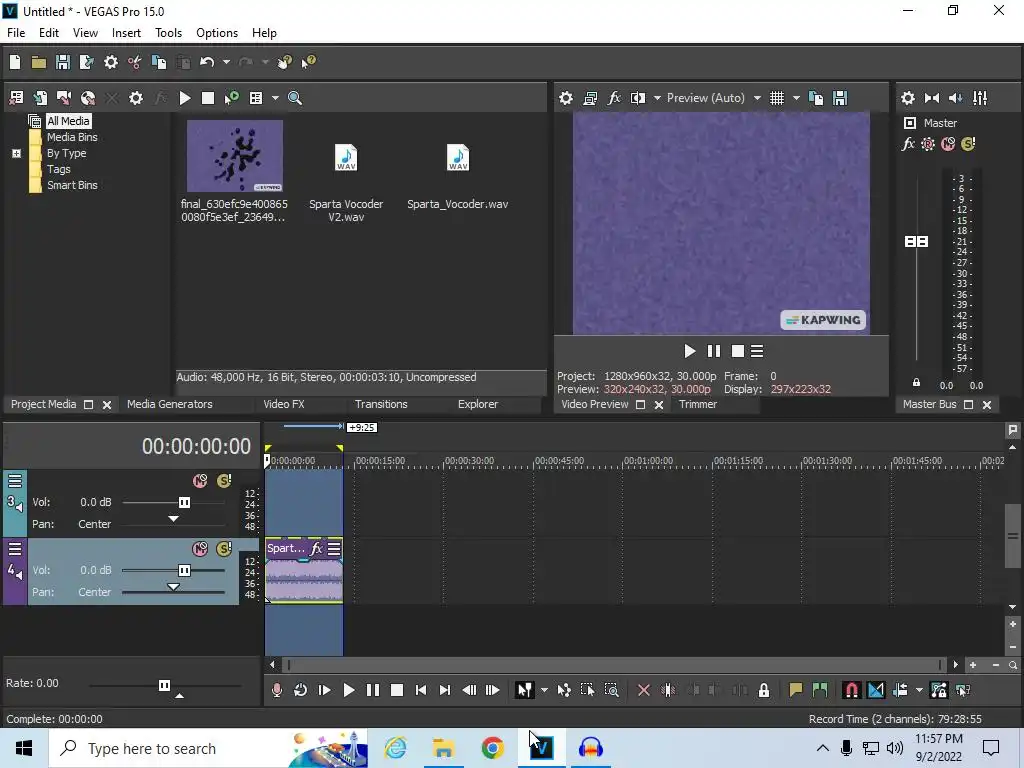Open a project with the folder icon

coord(39,62)
